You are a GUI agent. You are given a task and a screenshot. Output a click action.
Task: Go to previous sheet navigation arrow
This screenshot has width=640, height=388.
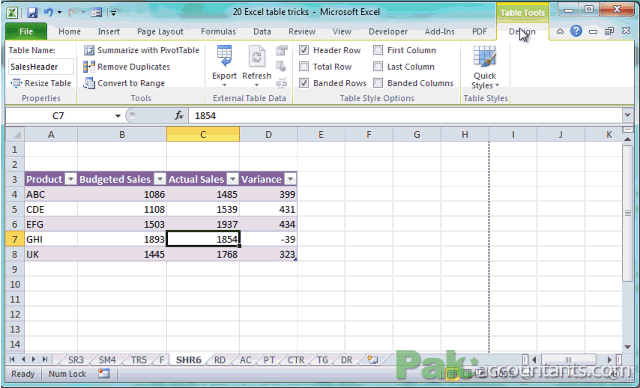point(23,359)
